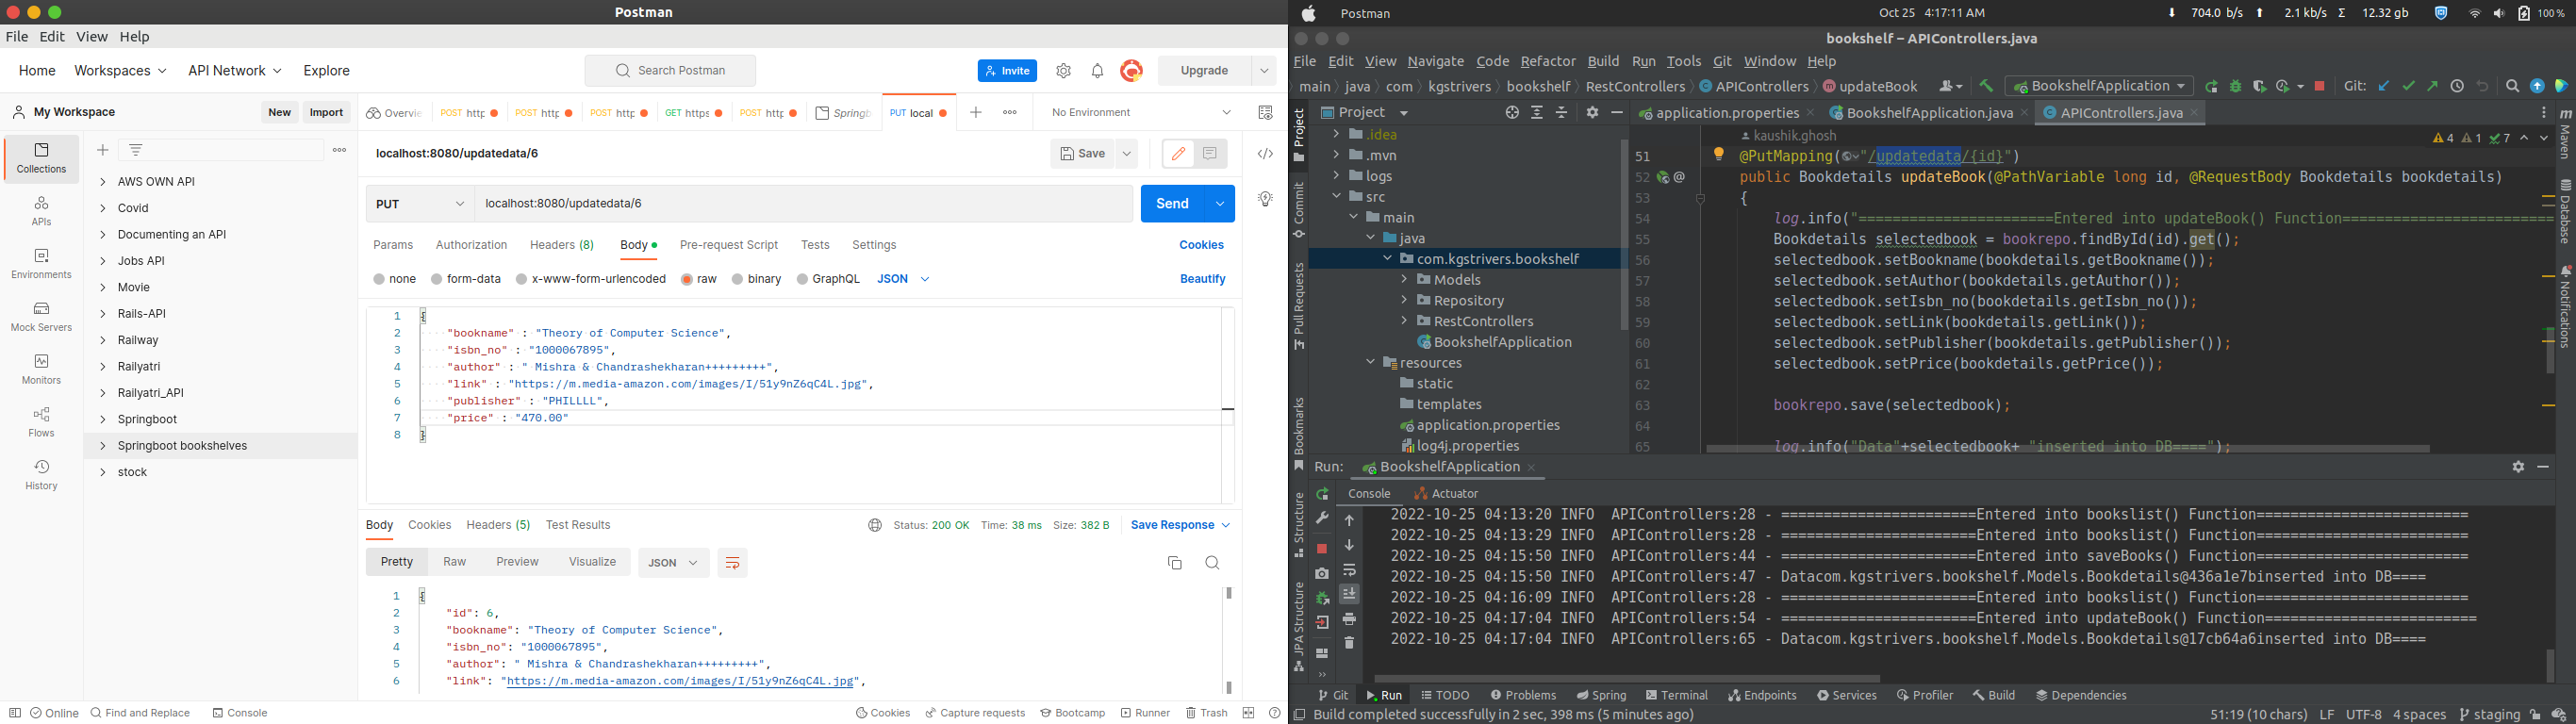This screenshot has width=2576, height=724.
Task: Open APIs in the Postman sidebar
Action: [41, 211]
